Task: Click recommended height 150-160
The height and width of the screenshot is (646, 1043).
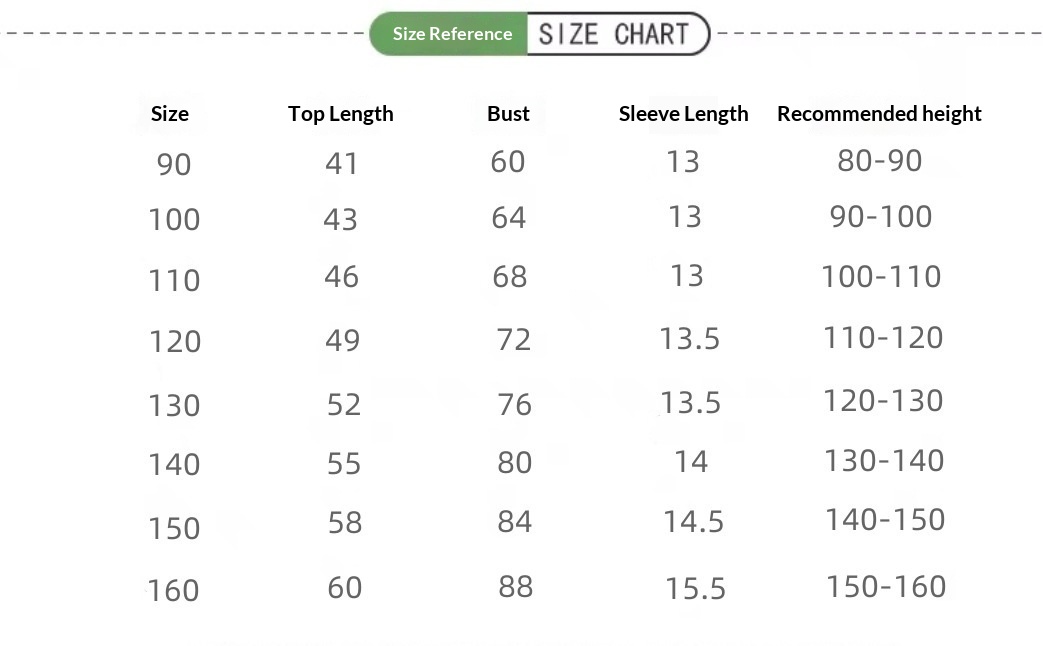Action: click(x=886, y=587)
